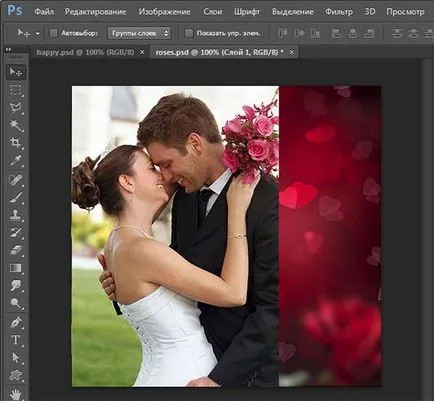Select the Move tool in the toolbox

16,72
